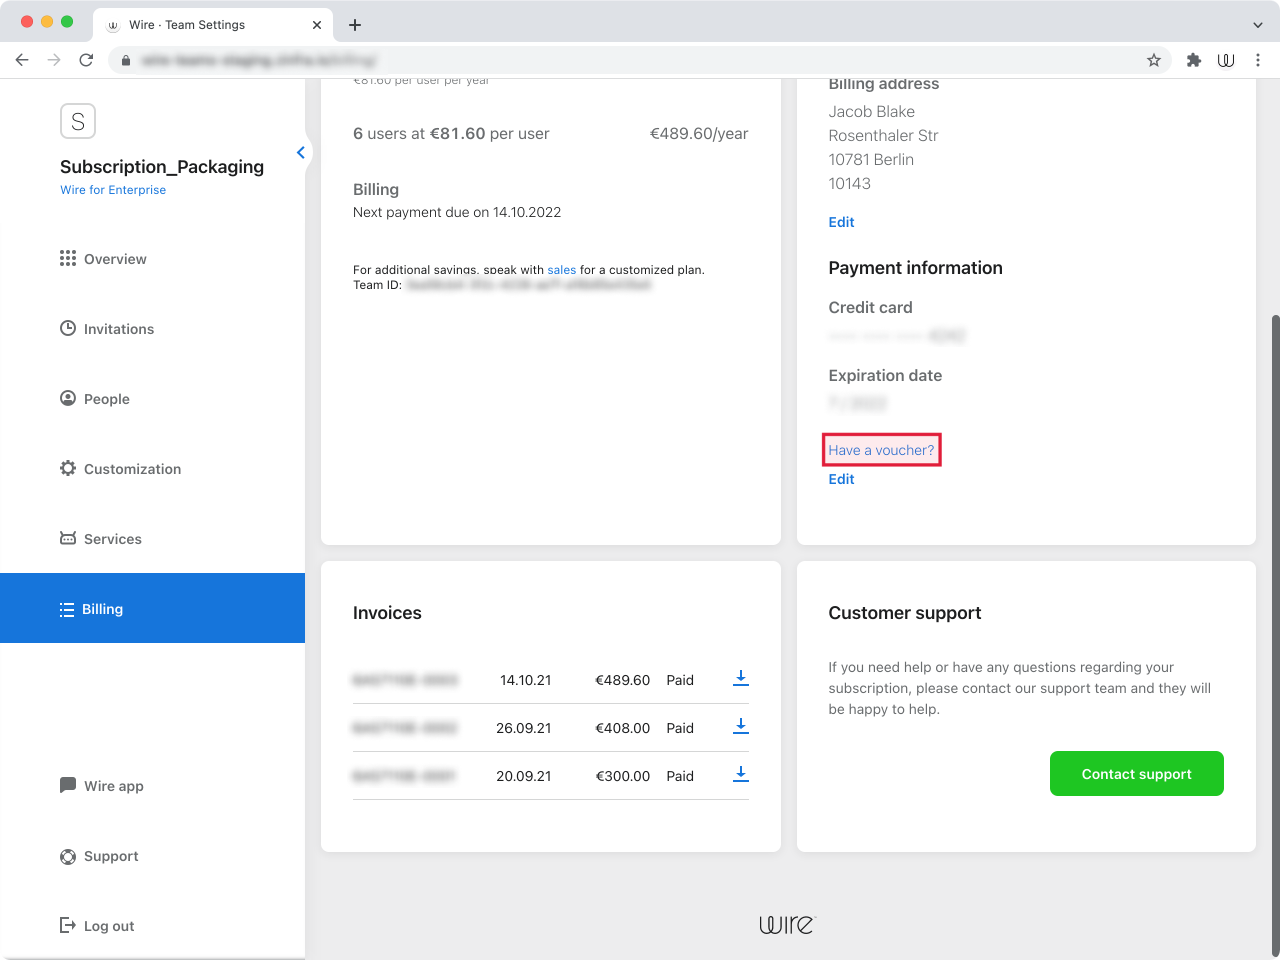Click the 26.09.21 invoice date
The height and width of the screenshot is (960, 1280).
click(x=523, y=728)
